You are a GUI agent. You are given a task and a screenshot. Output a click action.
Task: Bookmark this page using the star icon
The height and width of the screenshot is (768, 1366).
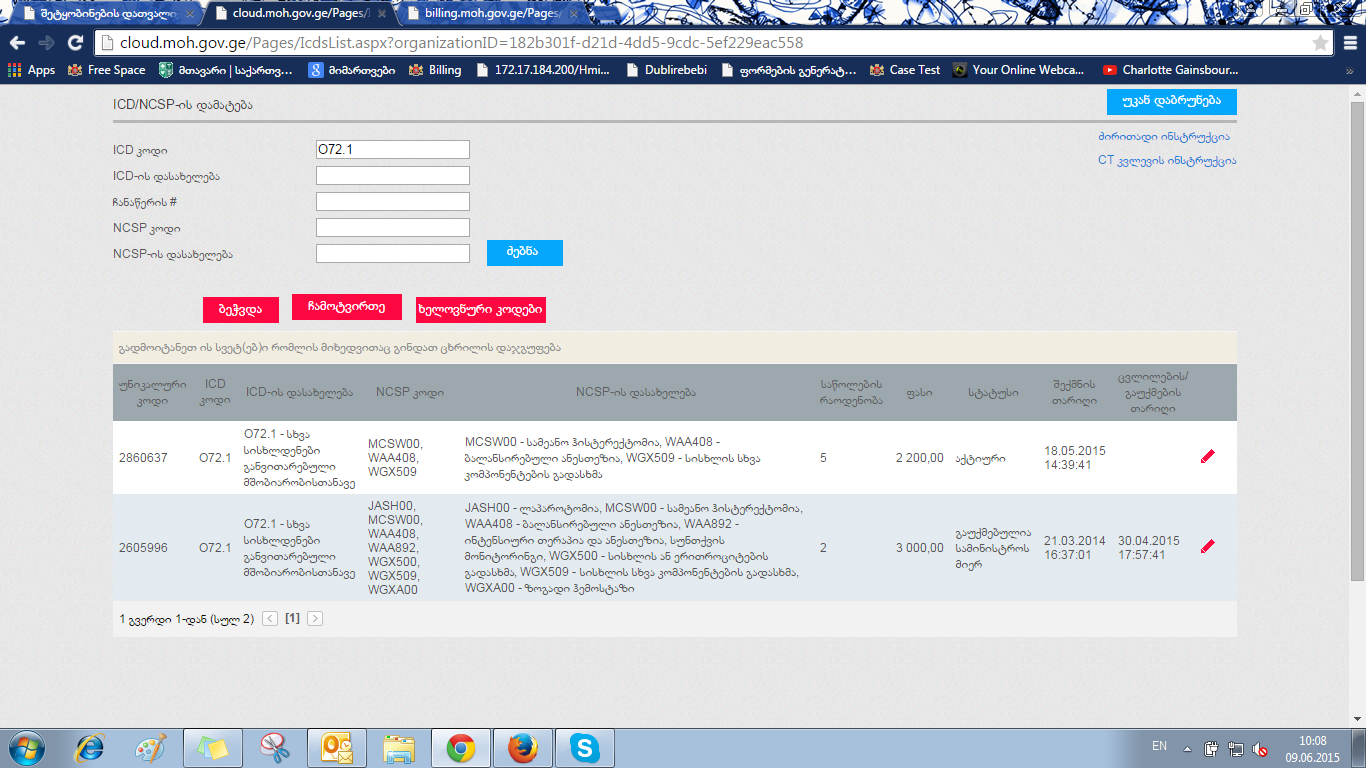click(1320, 43)
